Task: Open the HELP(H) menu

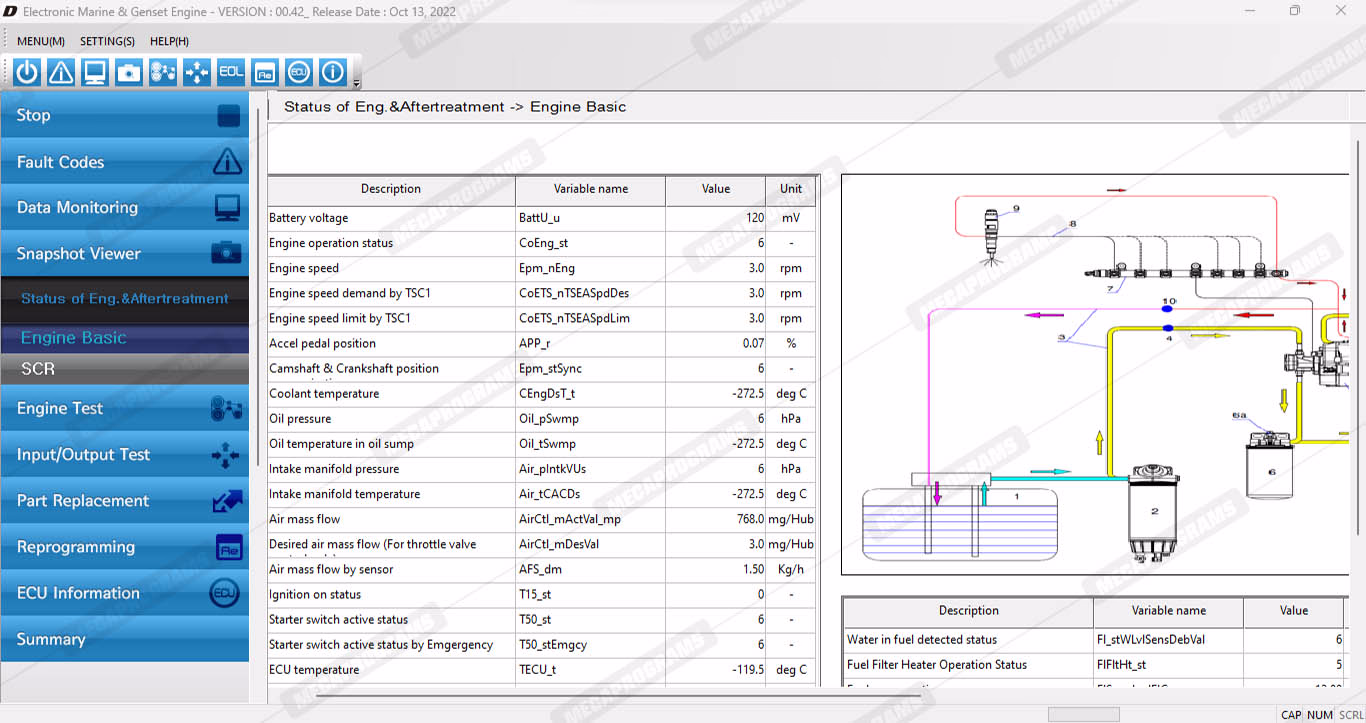Action: click(x=169, y=41)
